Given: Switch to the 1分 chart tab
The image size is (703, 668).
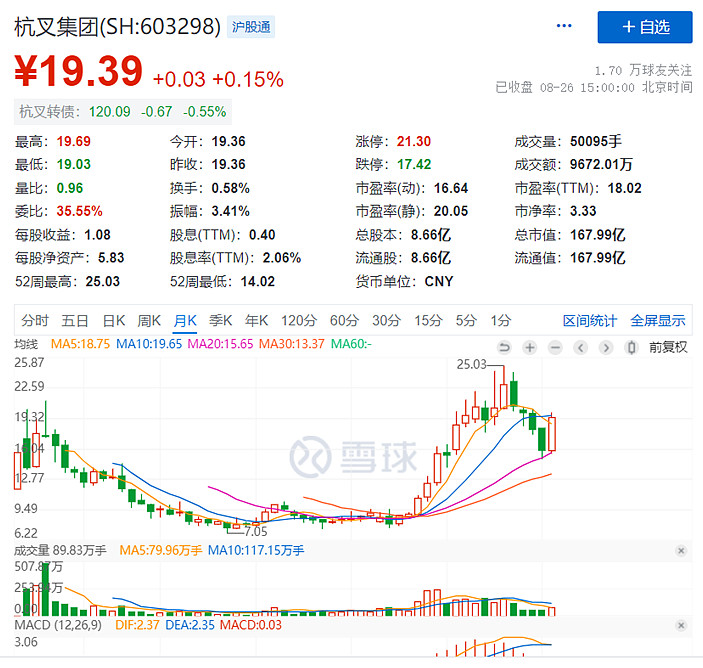Looking at the screenshot, I should coord(501,321).
